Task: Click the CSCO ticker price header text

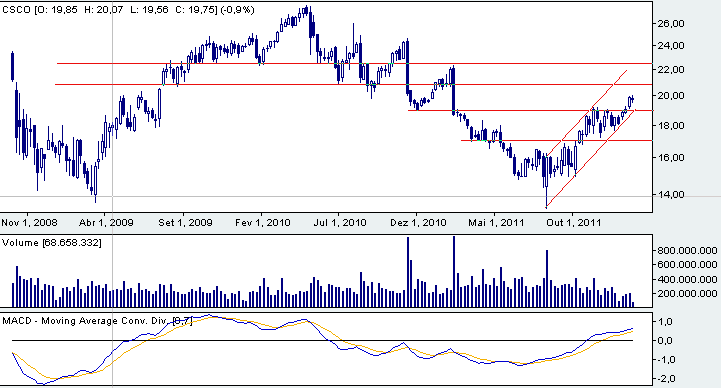Action: (x=128, y=10)
